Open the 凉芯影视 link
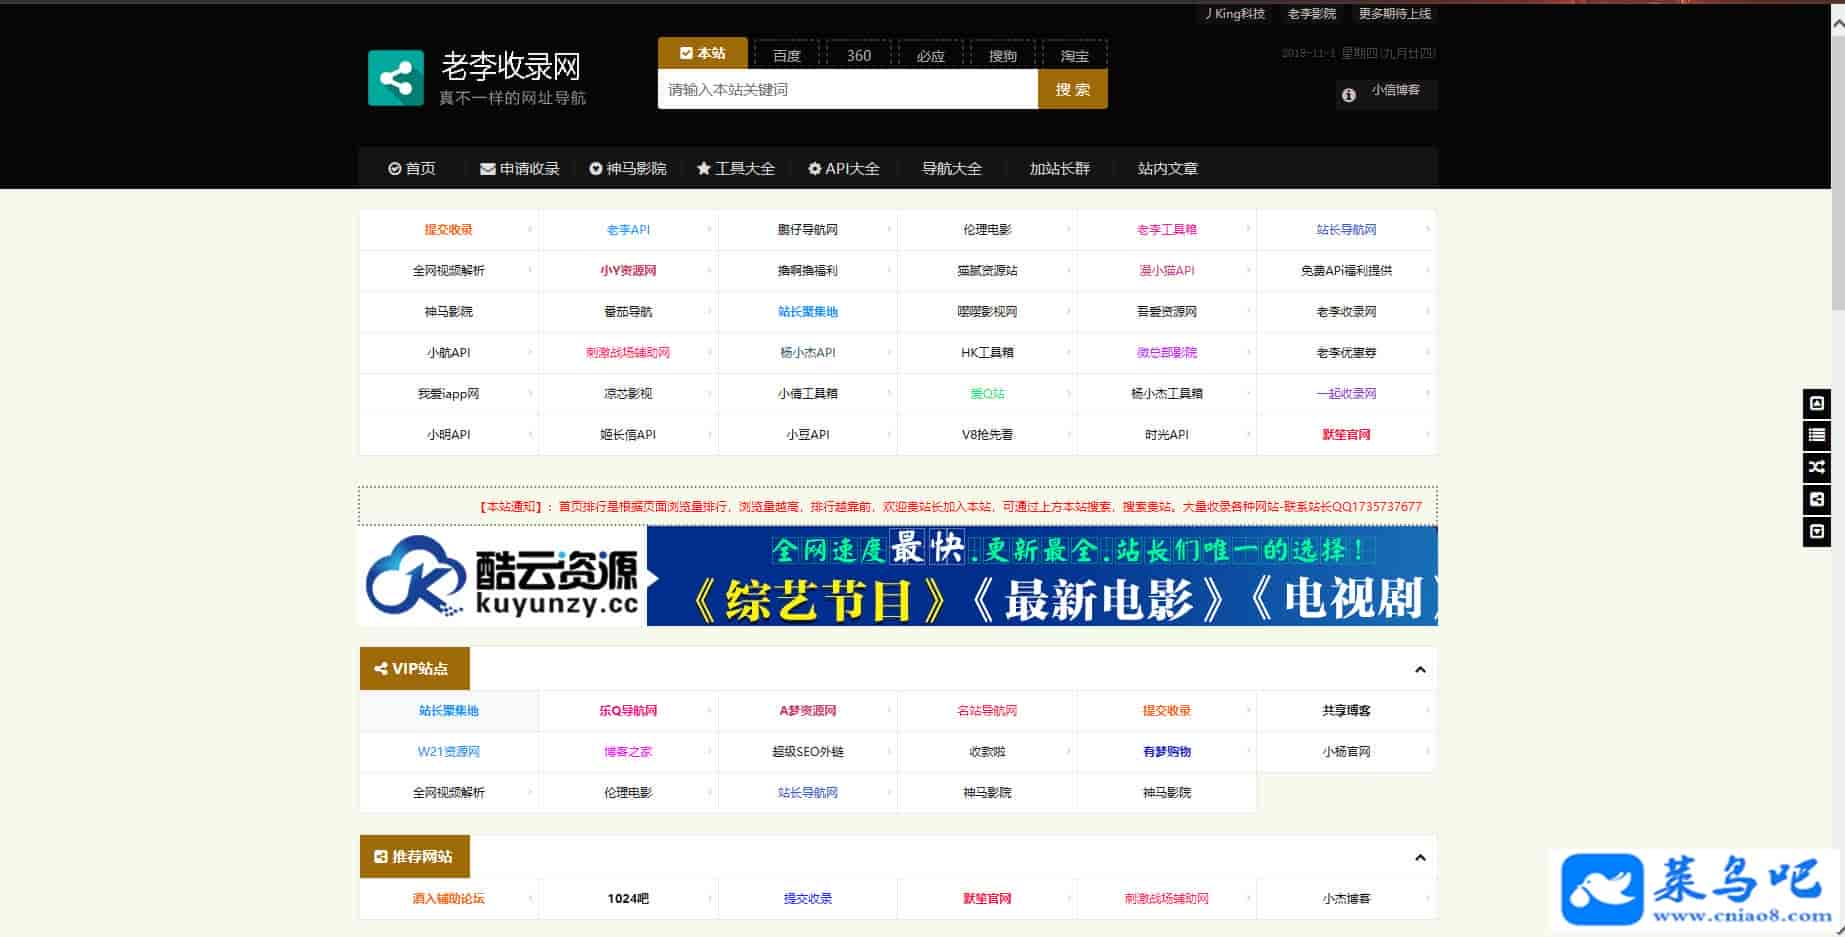This screenshot has width=1845, height=937. coord(628,394)
